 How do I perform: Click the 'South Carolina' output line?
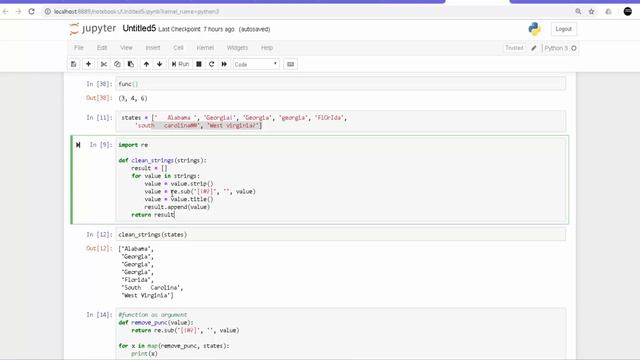point(152,288)
